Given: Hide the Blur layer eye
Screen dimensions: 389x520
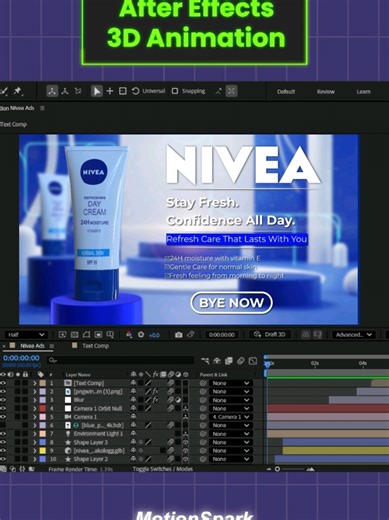Looking at the screenshot, I should pyautogui.click(x=3, y=400).
